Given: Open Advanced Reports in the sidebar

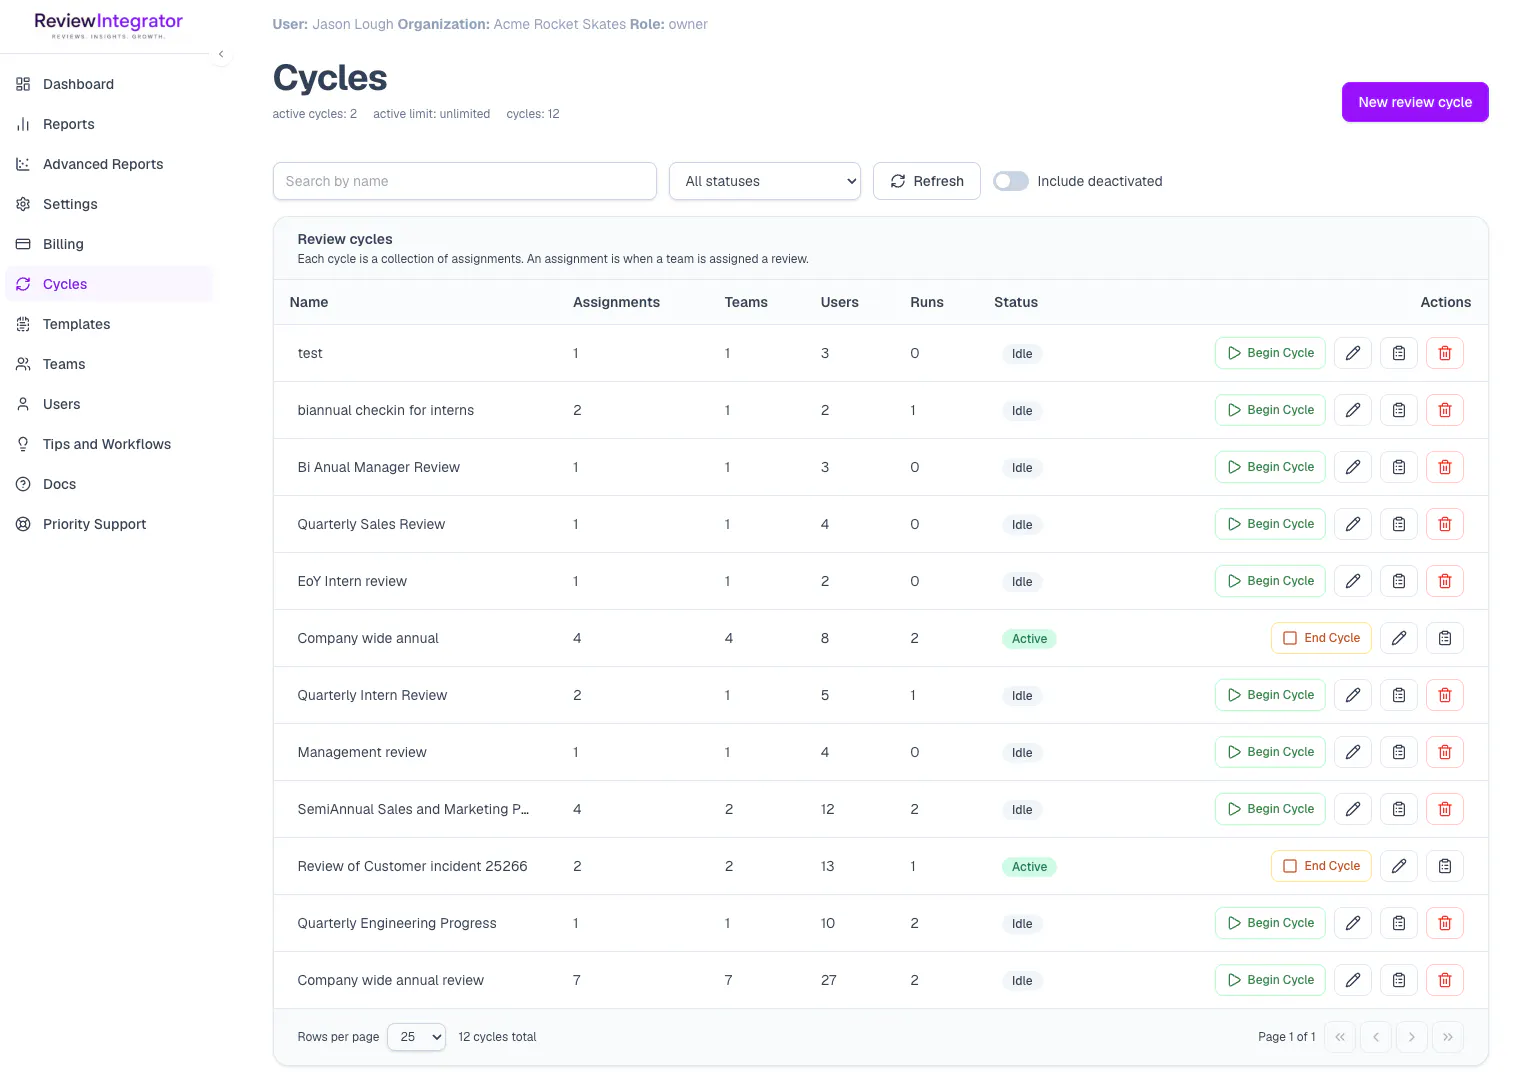Looking at the screenshot, I should click(x=108, y=164).
